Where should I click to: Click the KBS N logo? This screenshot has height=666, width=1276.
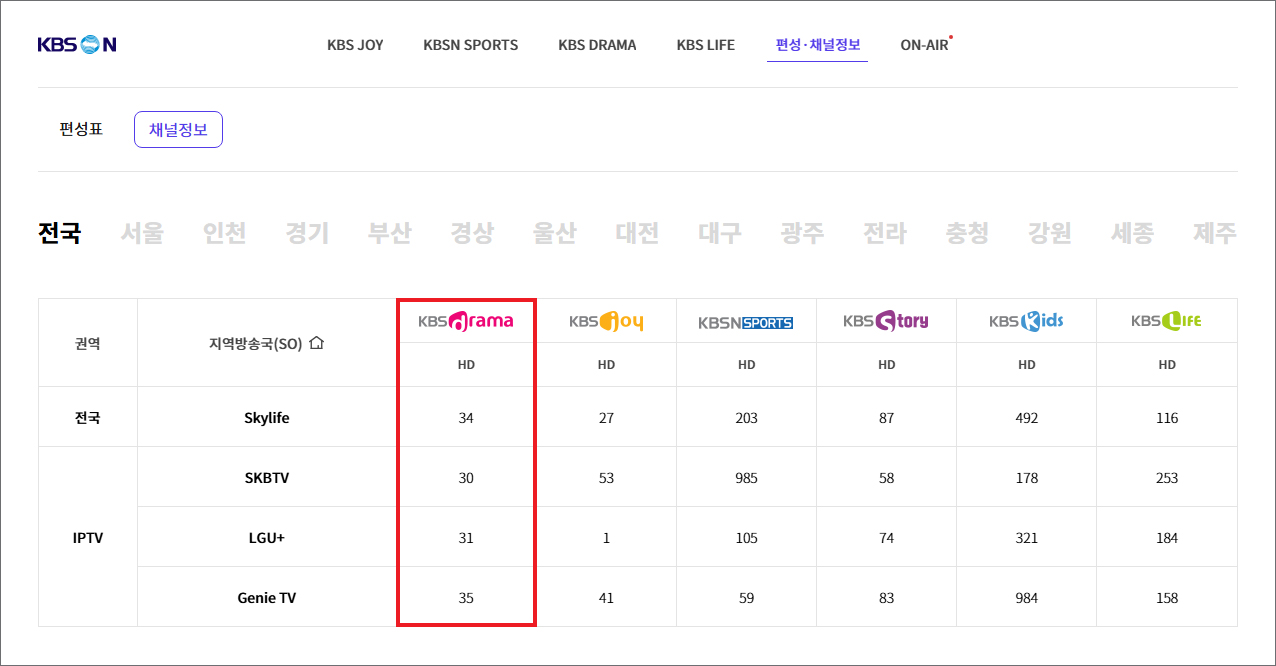tap(77, 44)
